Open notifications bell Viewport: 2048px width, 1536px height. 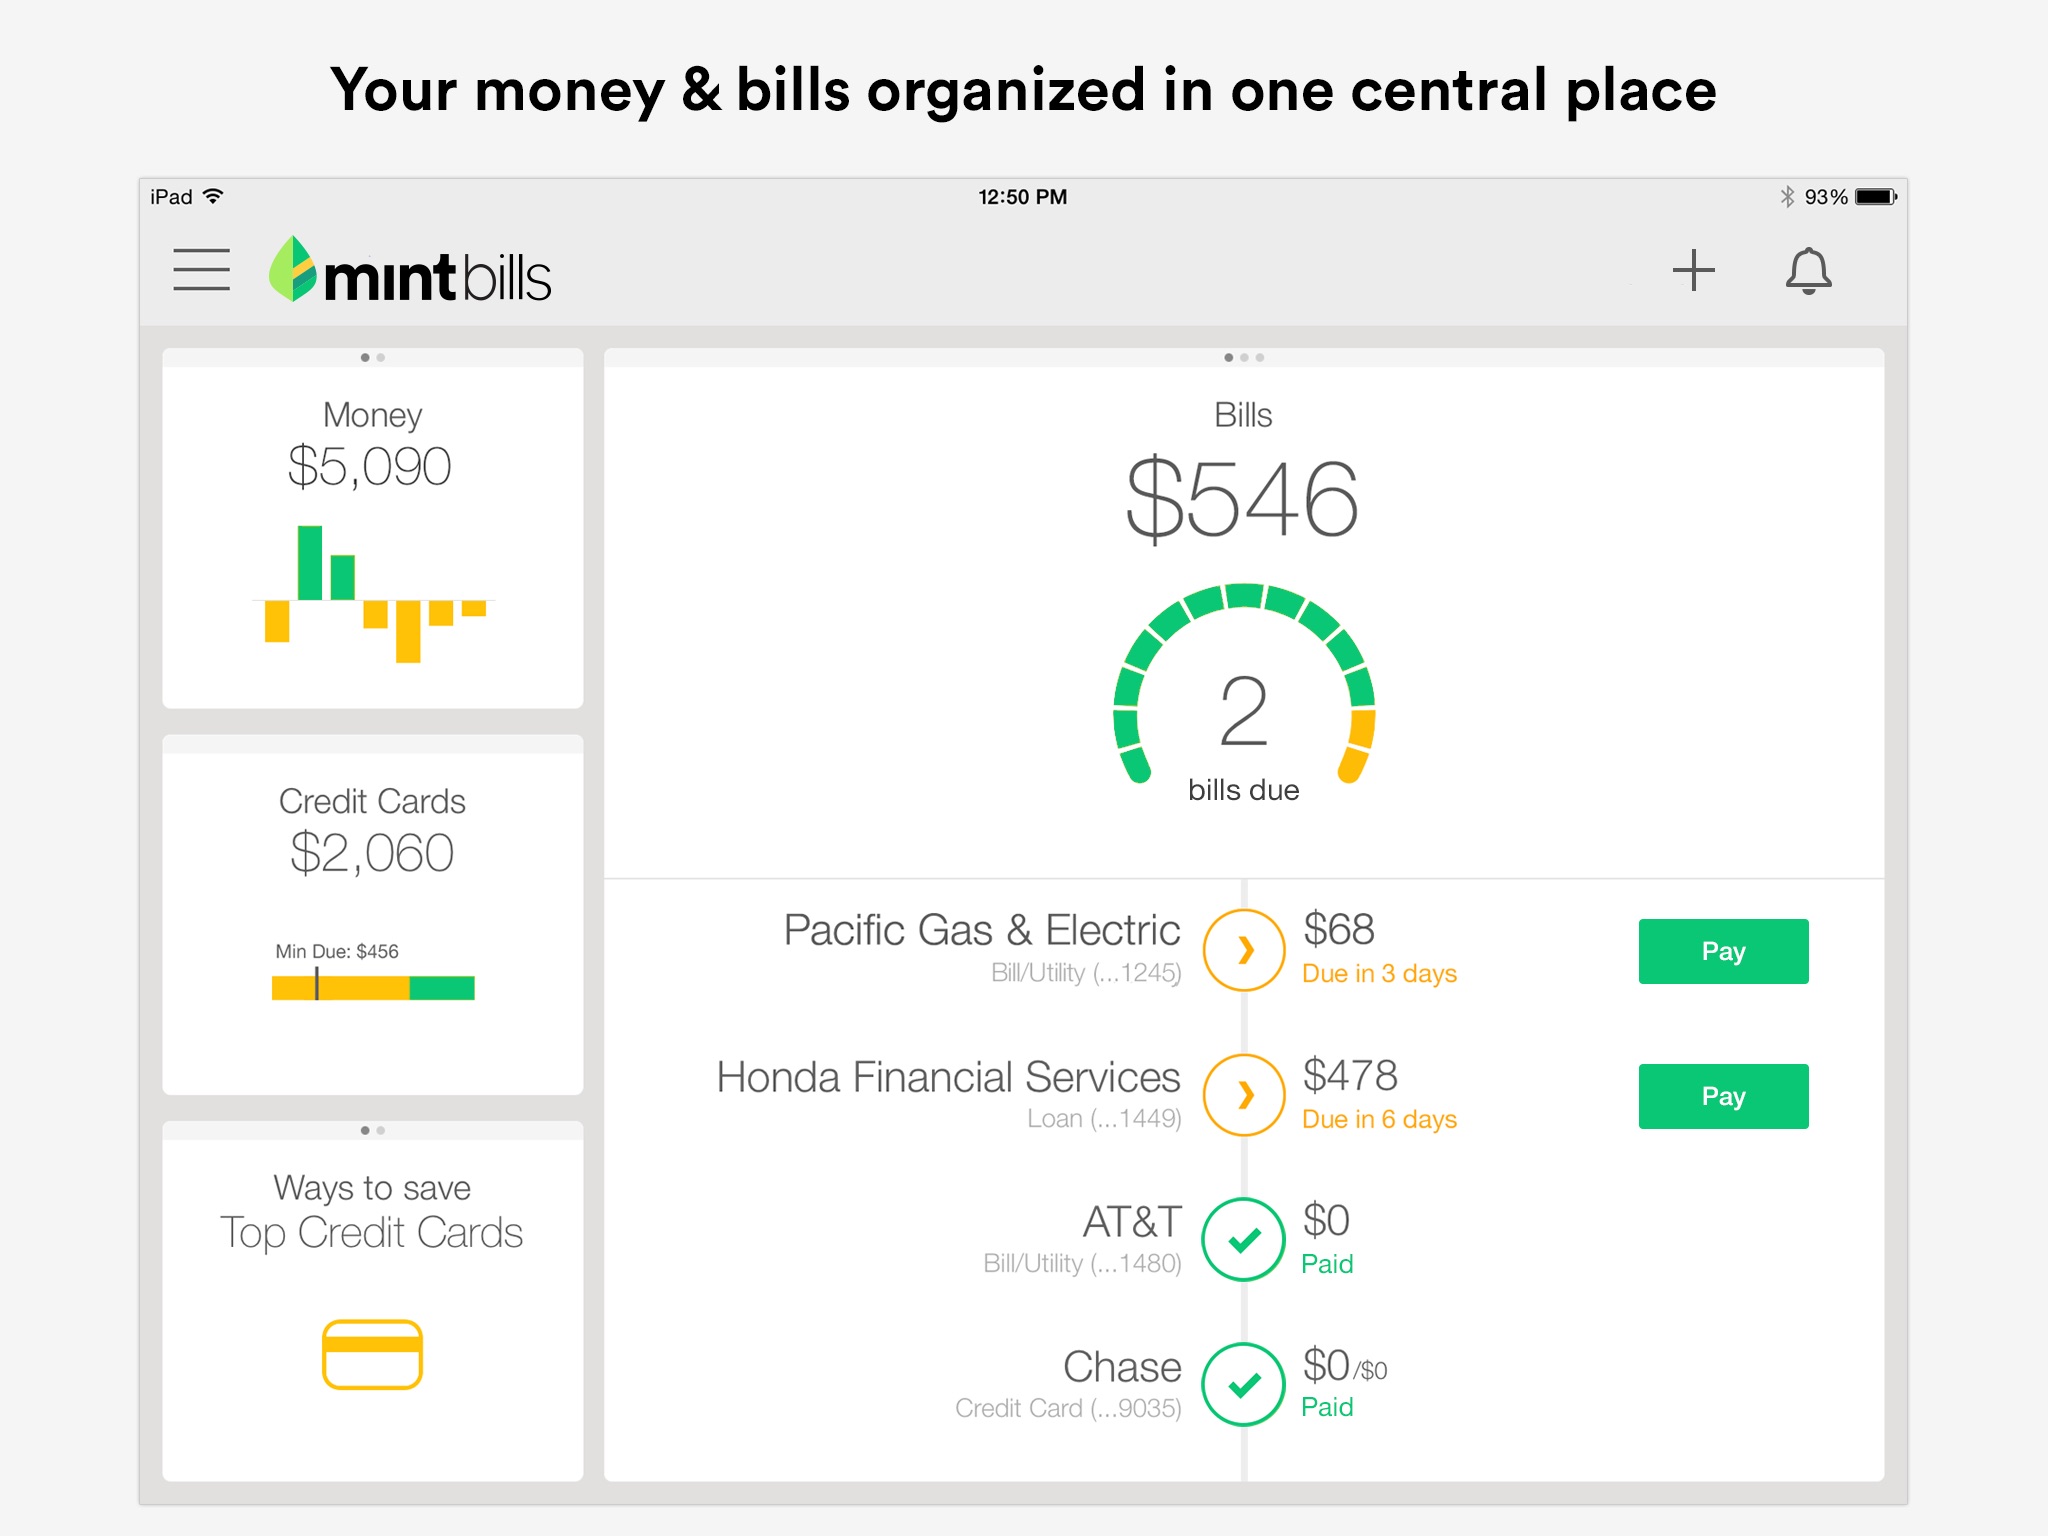pos(1808,271)
